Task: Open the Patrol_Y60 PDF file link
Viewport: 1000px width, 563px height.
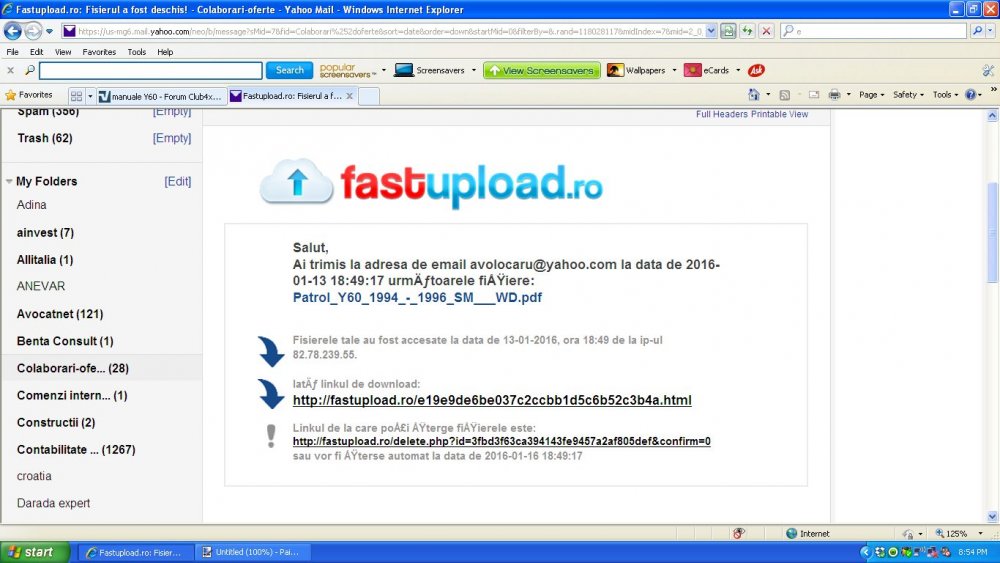Action: pyautogui.click(x=417, y=298)
